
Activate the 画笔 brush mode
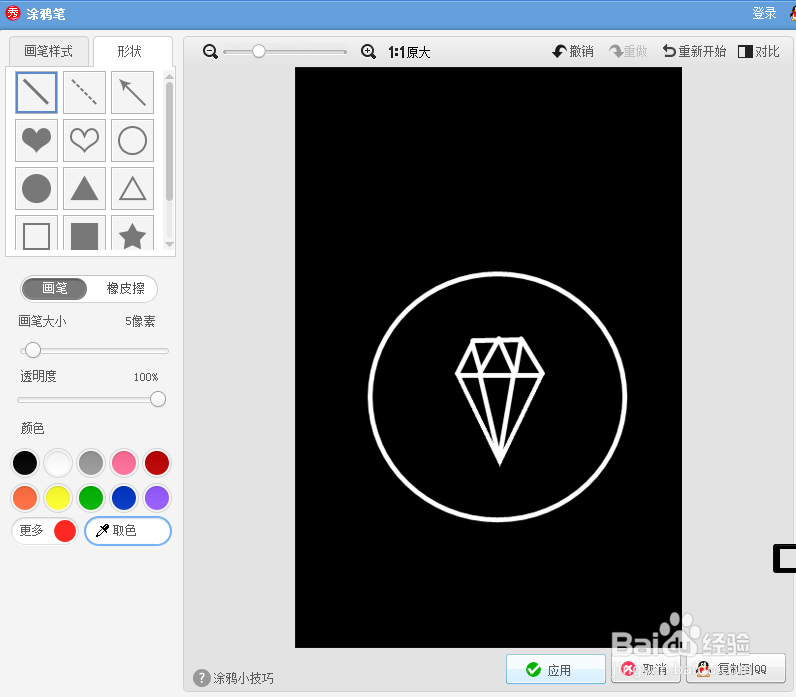(55, 288)
